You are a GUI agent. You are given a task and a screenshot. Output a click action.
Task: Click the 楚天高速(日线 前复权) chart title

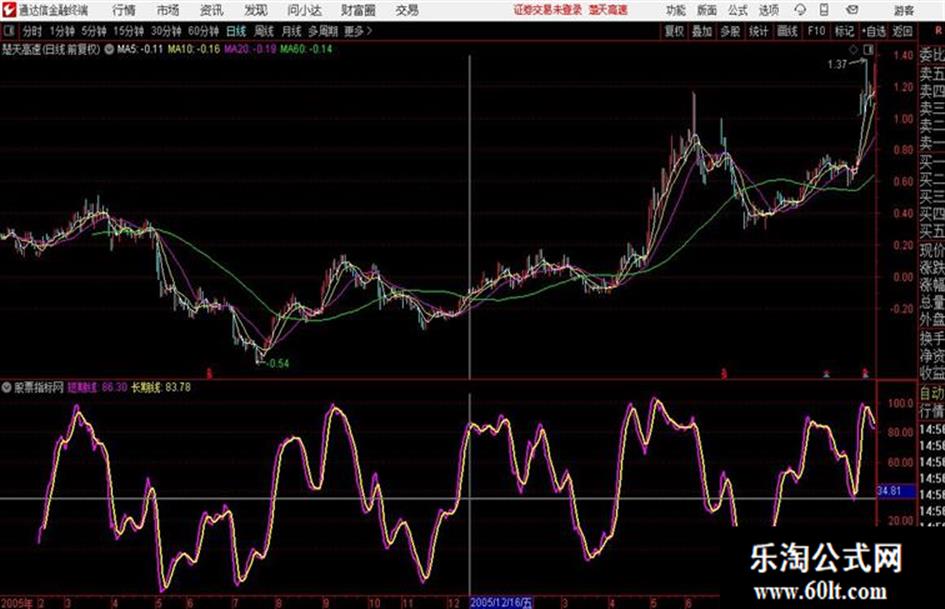tap(51, 49)
